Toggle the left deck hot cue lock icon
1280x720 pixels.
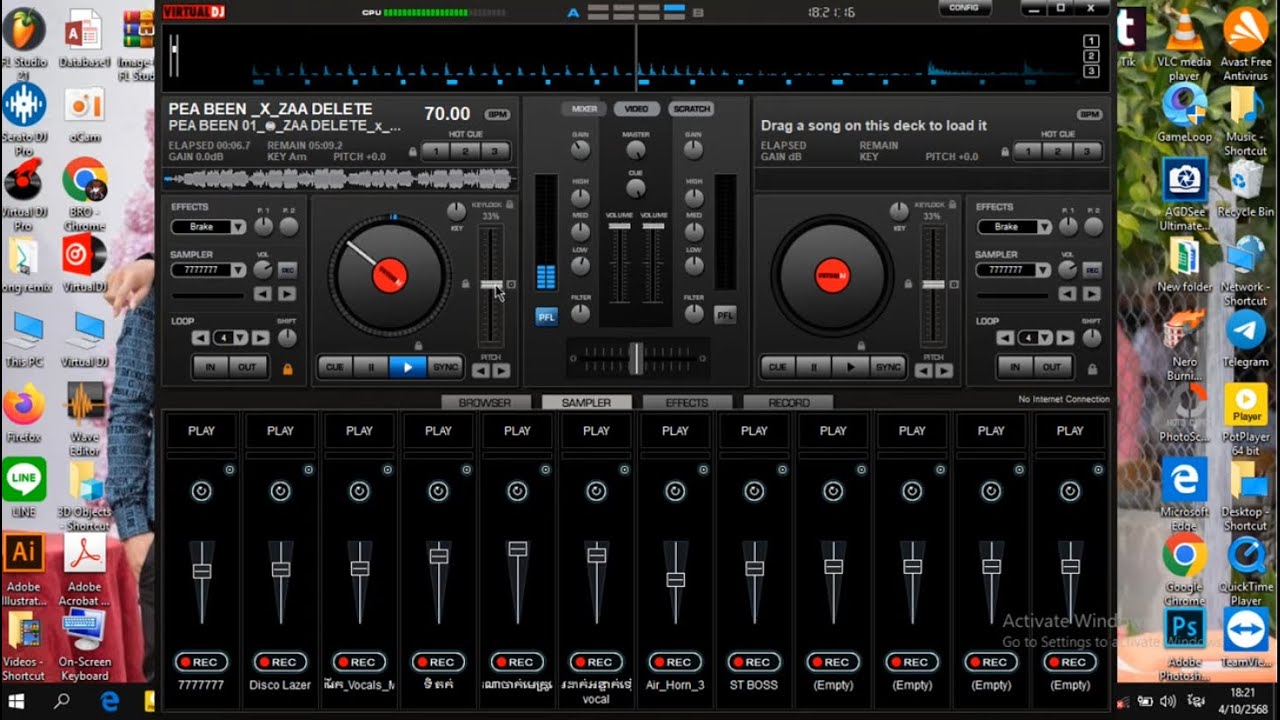(412, 152)
